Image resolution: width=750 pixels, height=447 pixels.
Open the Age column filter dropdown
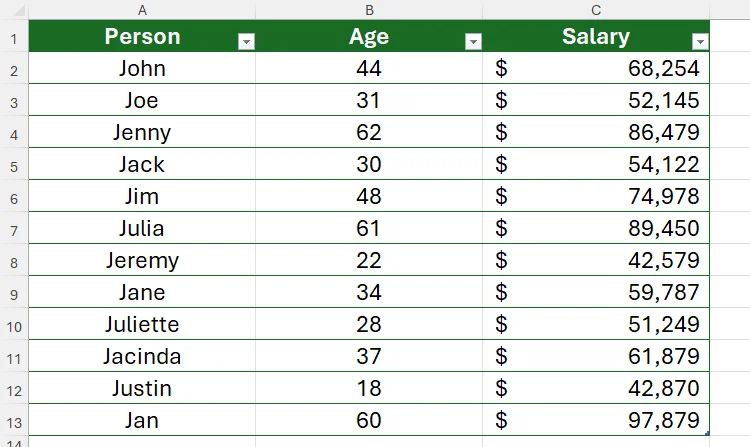pos(473,41)
